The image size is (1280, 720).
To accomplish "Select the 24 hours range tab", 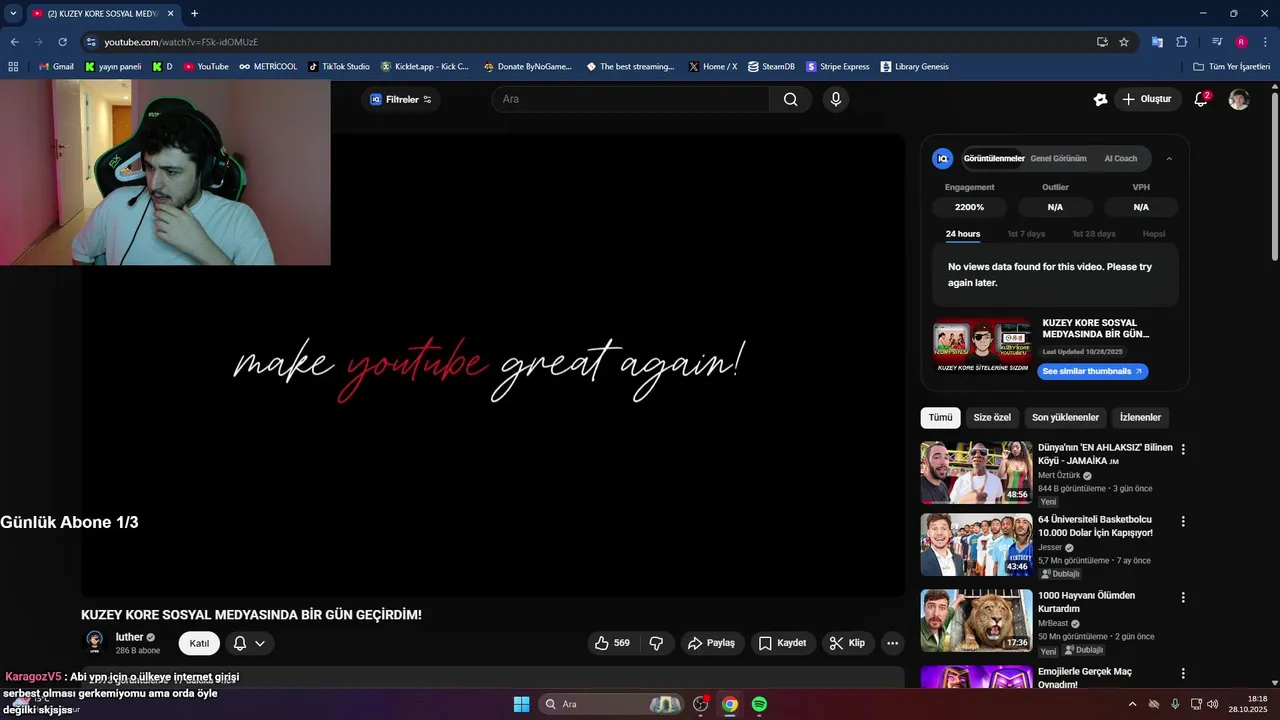I will pyautogui.click(x=963, y=234).
